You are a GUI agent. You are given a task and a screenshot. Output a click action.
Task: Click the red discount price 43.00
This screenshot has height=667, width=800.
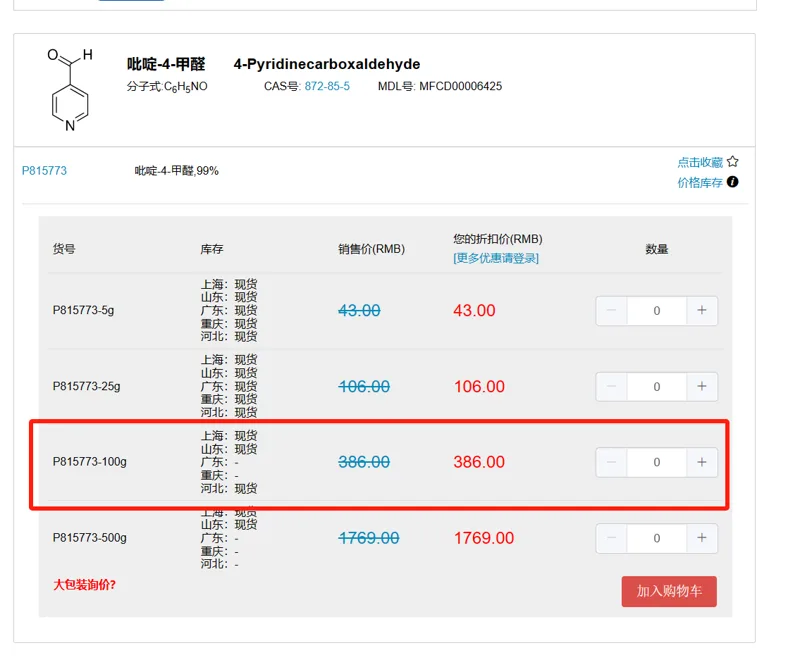[474, 311]
